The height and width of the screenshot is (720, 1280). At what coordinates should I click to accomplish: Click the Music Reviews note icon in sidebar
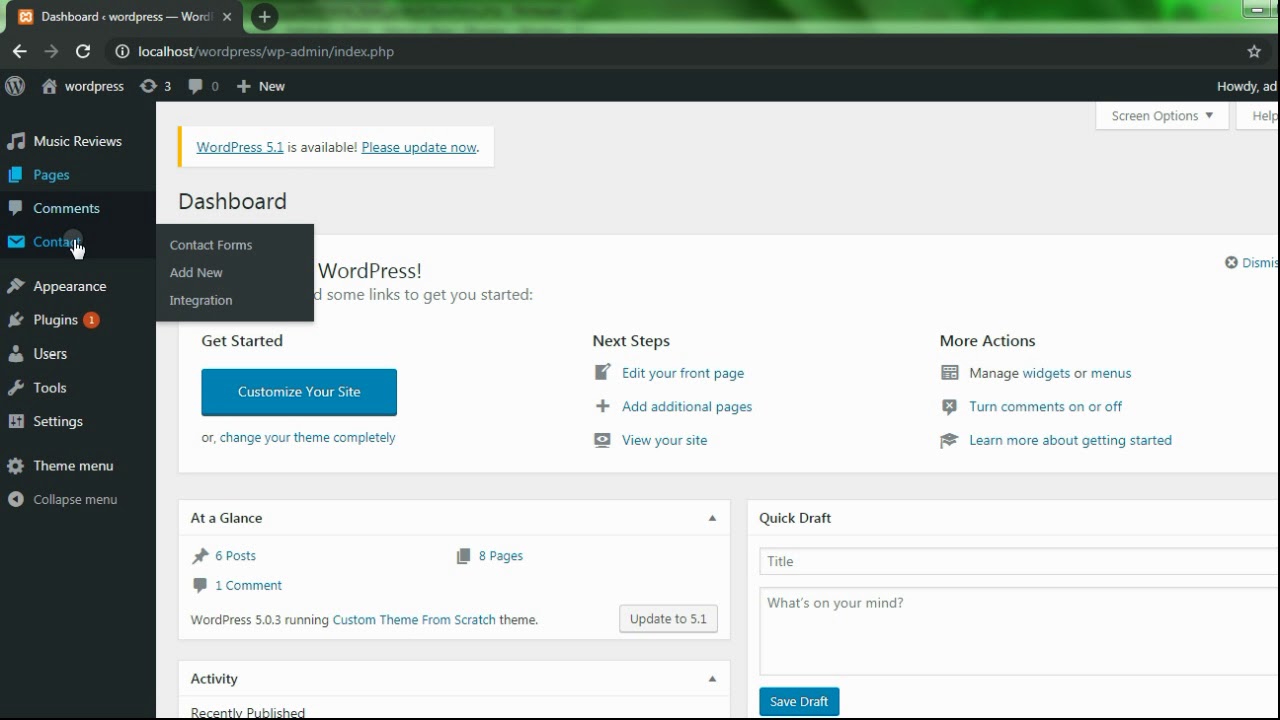coord(16,141)
